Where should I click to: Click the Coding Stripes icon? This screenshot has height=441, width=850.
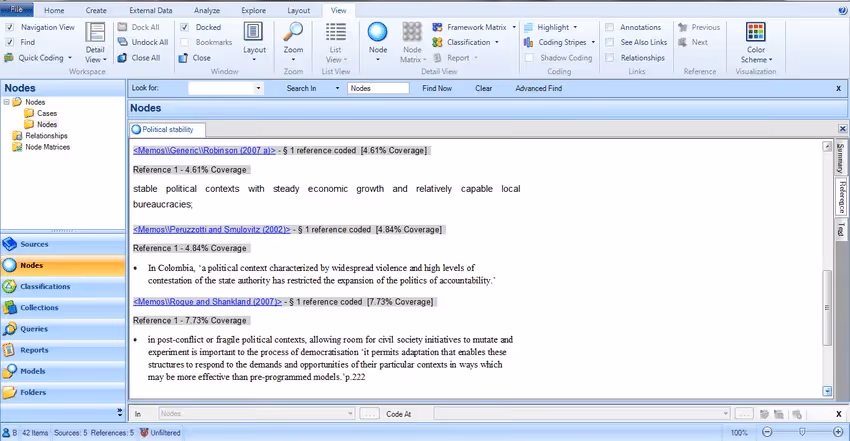pos(529,42)
